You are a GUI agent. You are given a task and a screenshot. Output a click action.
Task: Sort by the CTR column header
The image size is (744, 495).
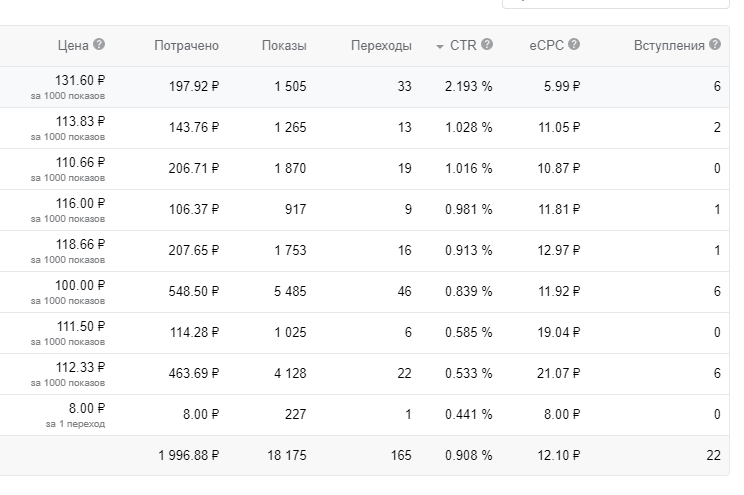(x=463, y=45)
